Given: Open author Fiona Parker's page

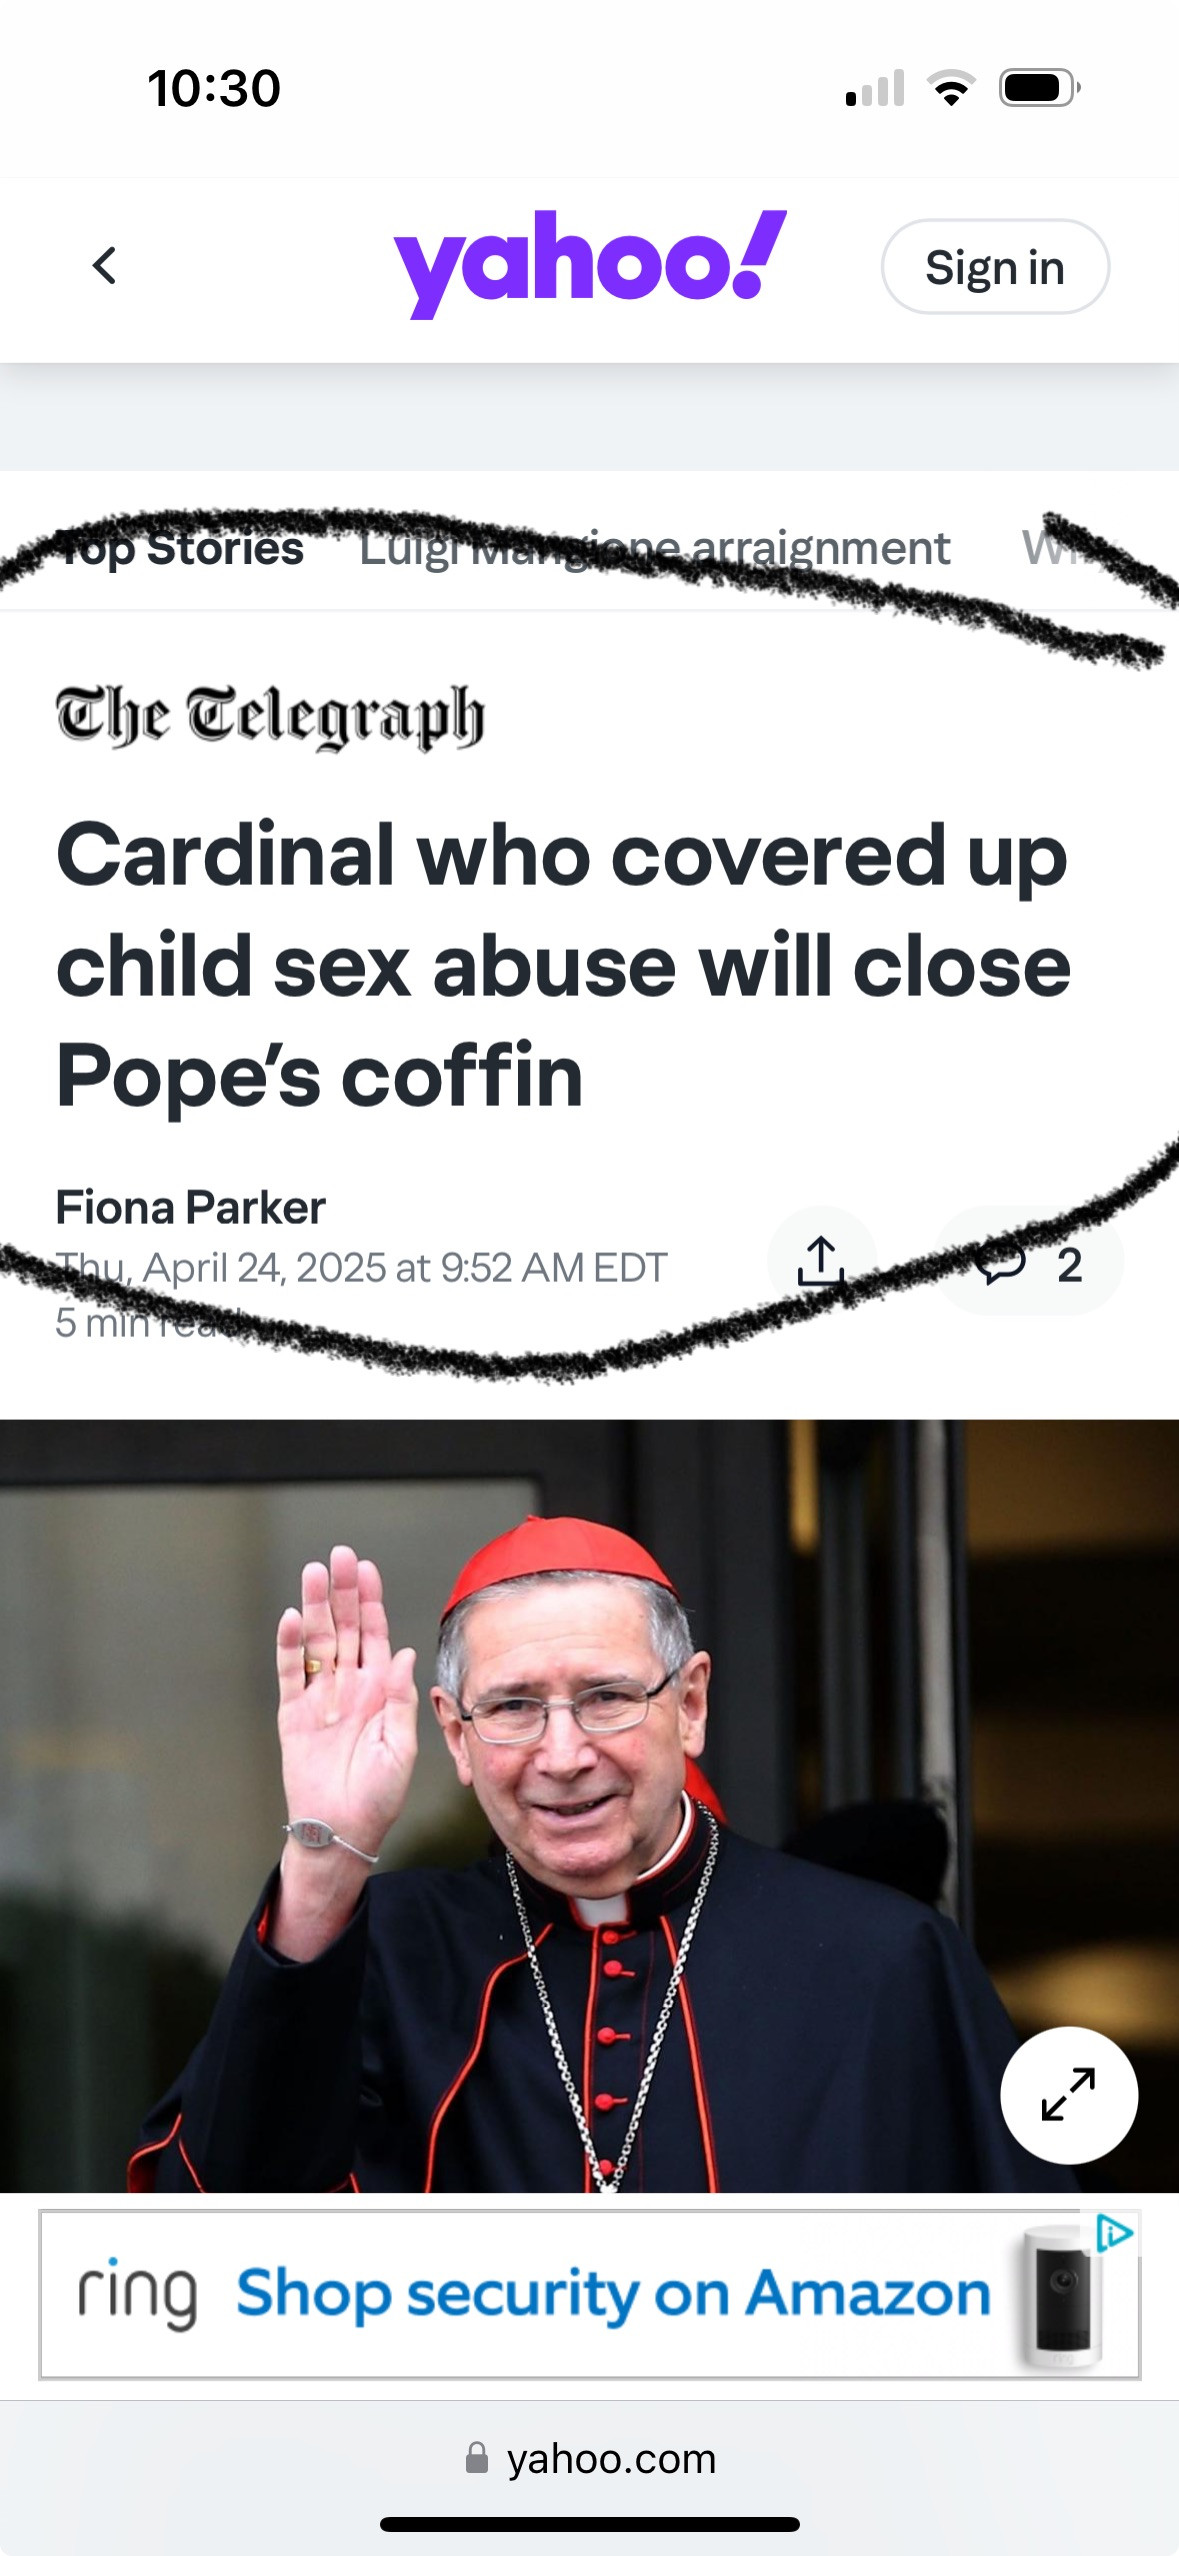Looking at the screenshot, I should point(190,1207).
